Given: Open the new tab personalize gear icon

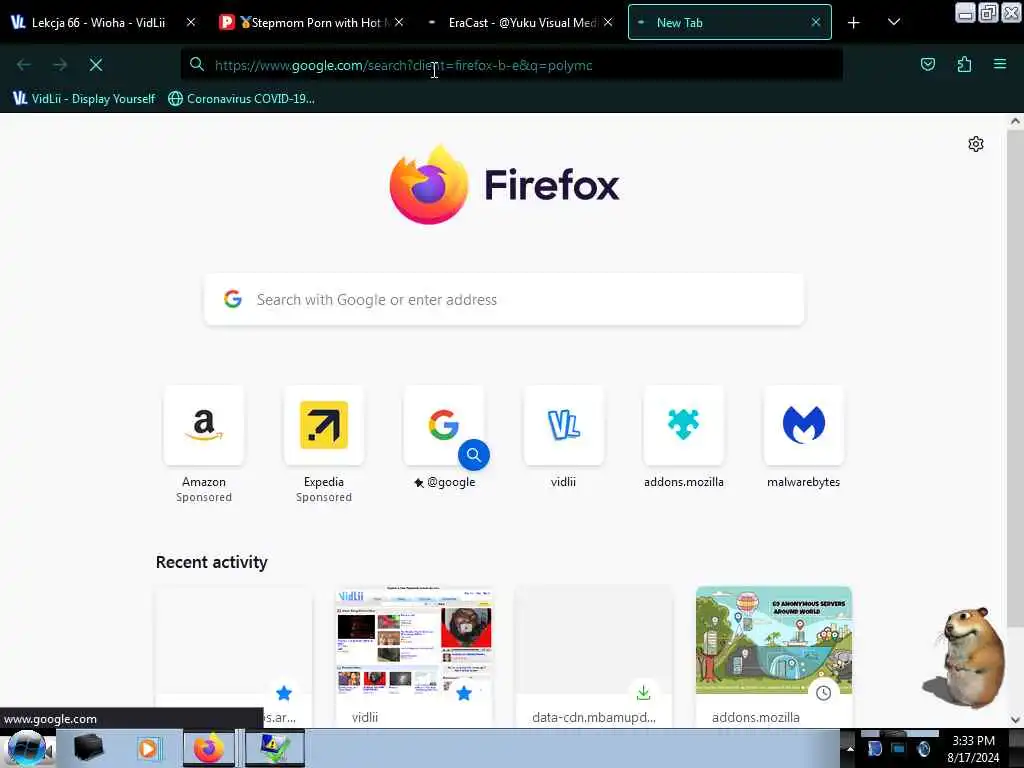Looking at the screenshot, I should 976,144.
